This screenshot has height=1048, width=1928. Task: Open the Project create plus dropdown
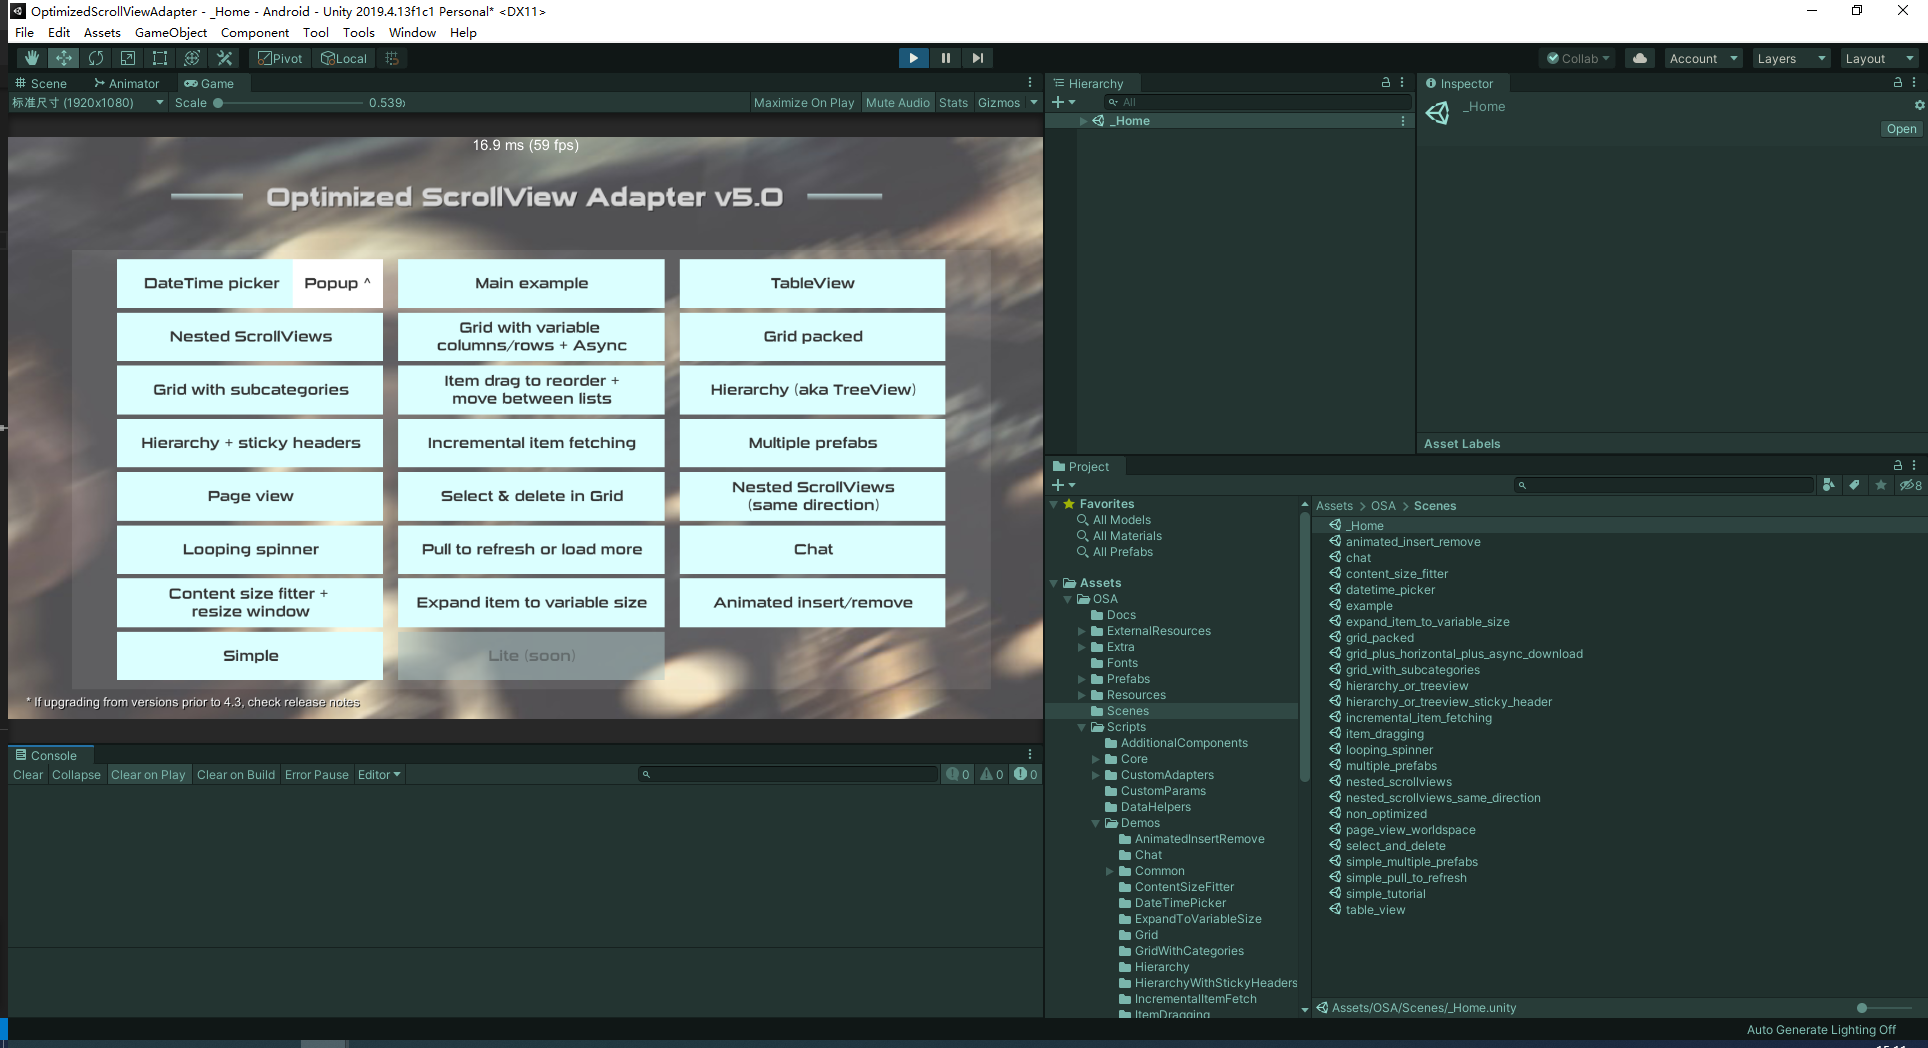tap(1063, 485)
